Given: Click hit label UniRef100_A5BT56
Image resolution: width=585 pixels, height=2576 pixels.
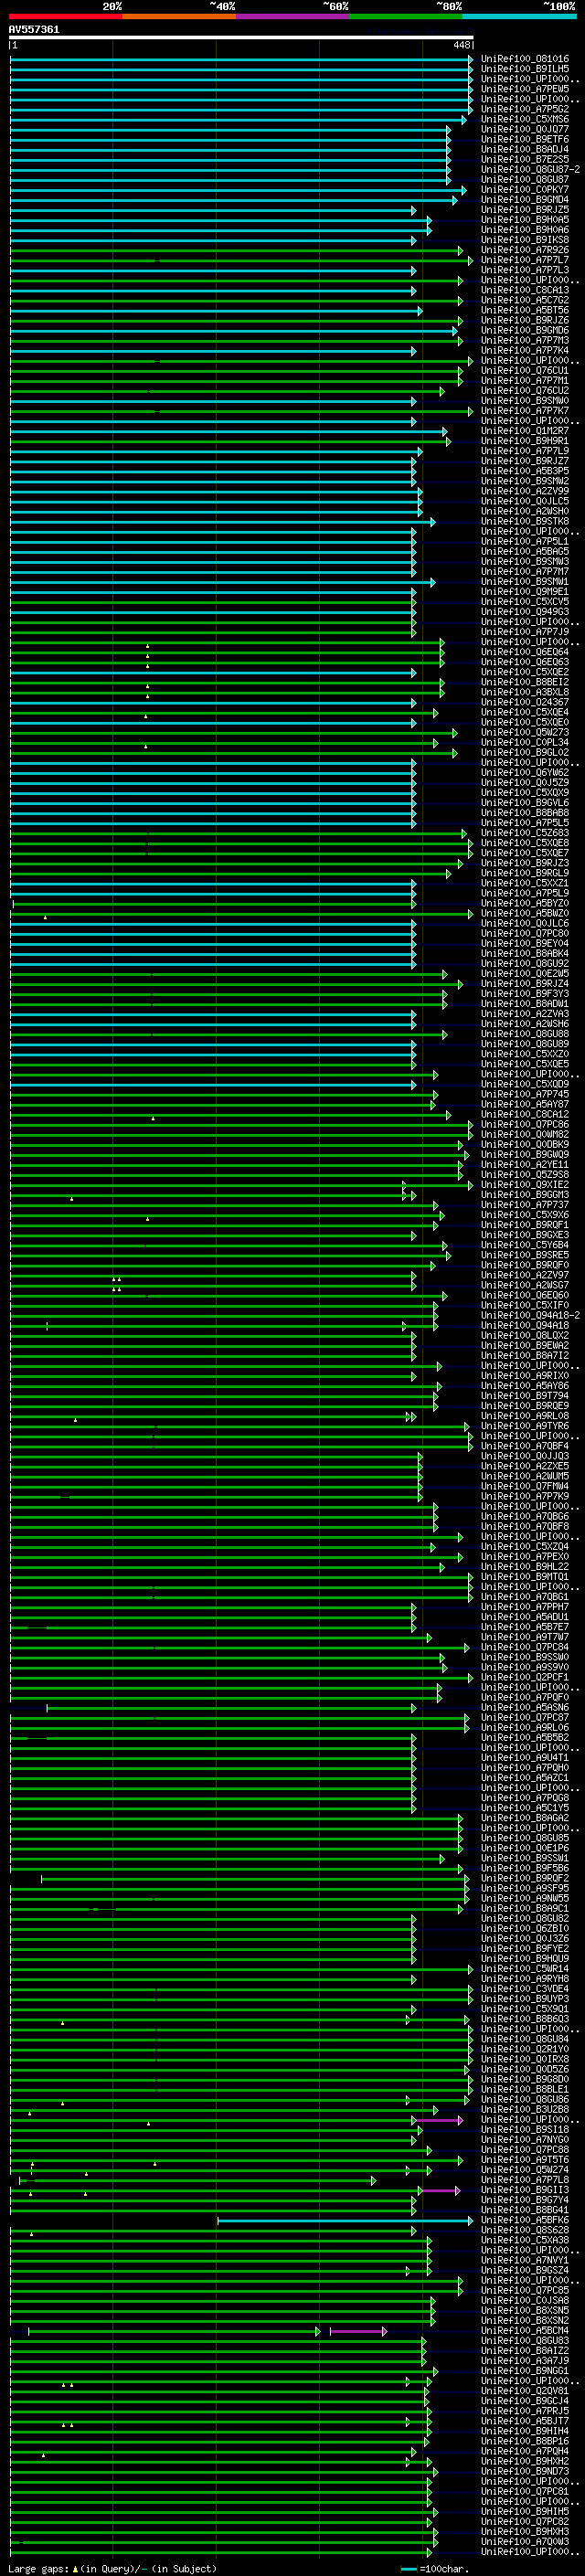Looking at the screenshot, I should coord(525,310).
